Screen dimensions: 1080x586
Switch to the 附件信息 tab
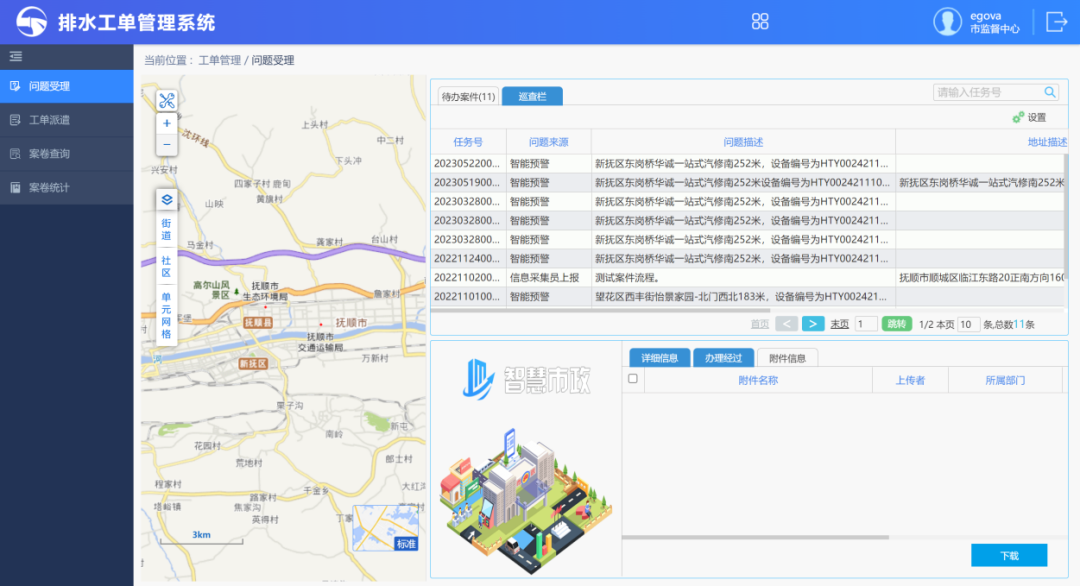click(787, 358)
